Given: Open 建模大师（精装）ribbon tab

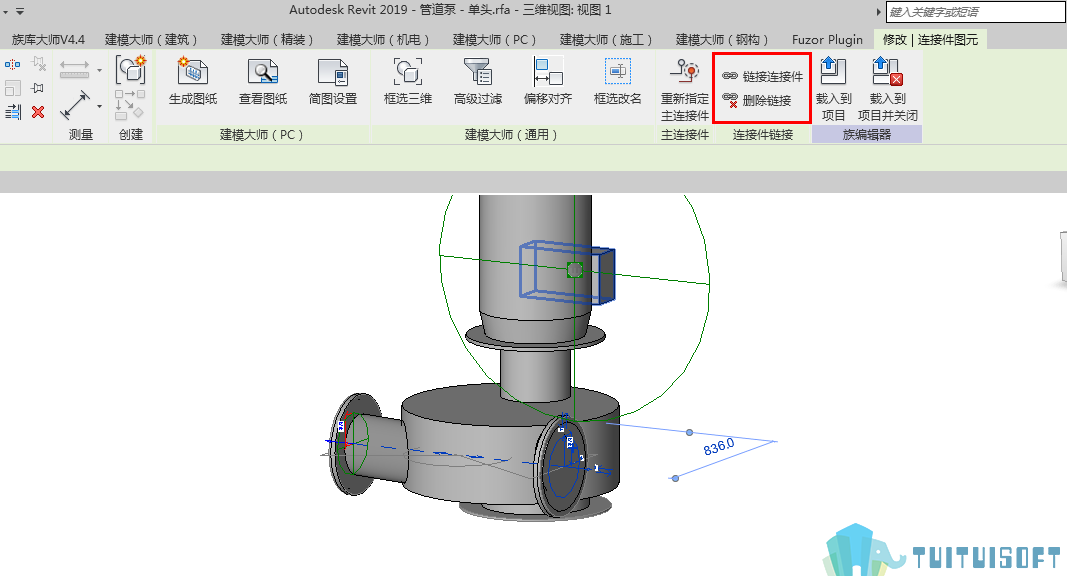Looking at the screenshot, I should [267, 39].
